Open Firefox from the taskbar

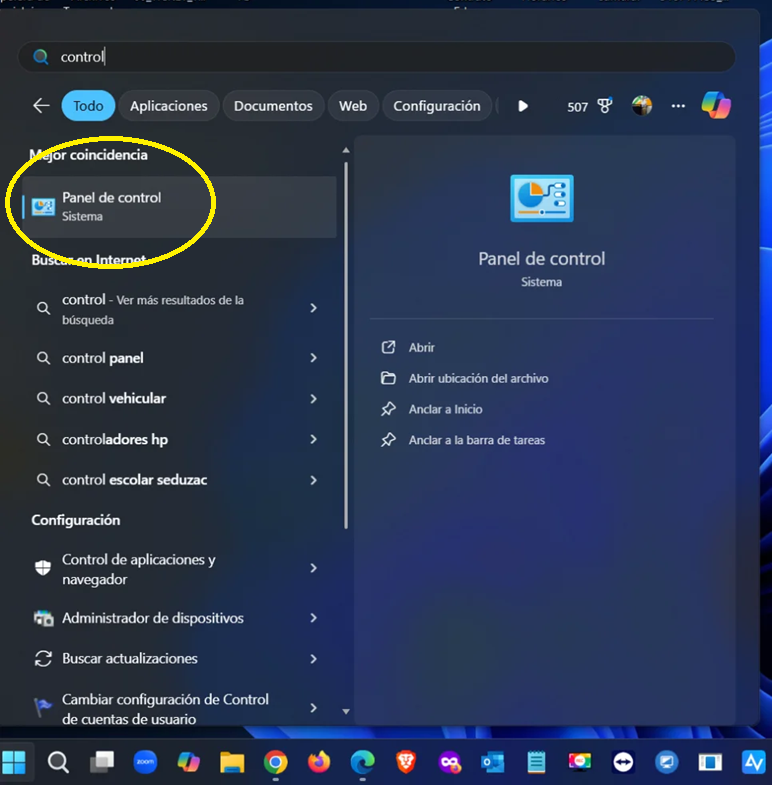[x=319, y=763]
